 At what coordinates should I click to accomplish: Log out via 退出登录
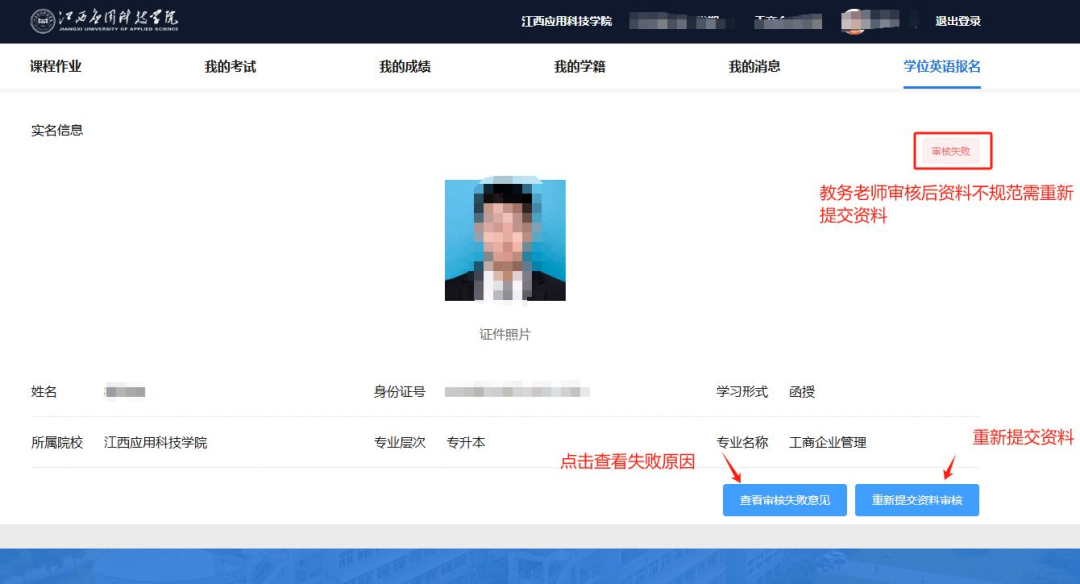tap(959, 21)
